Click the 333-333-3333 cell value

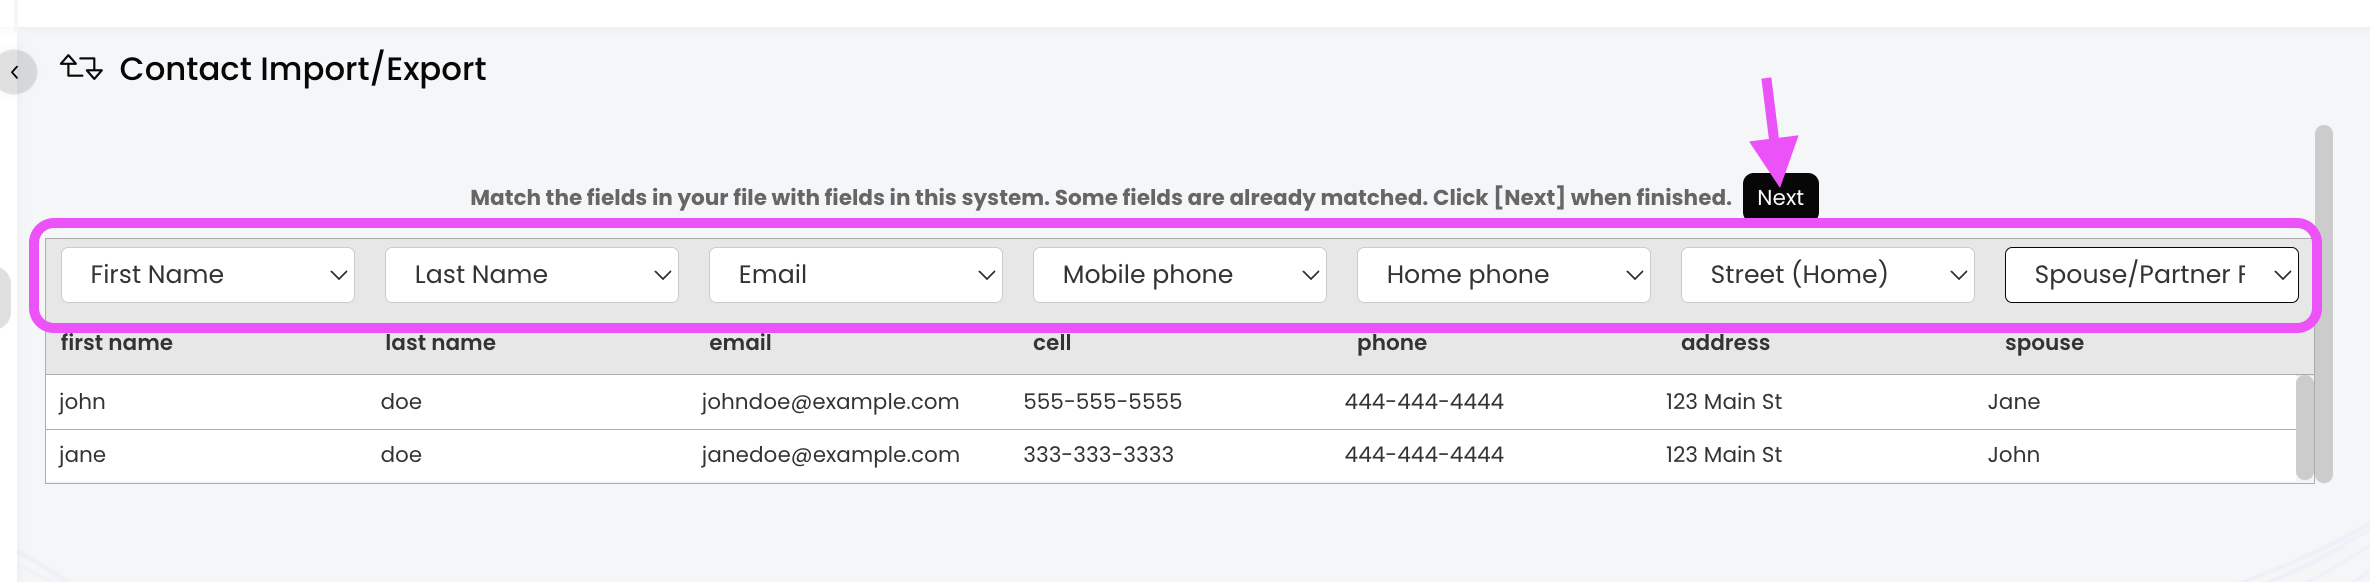click(x=1098, y=455)
